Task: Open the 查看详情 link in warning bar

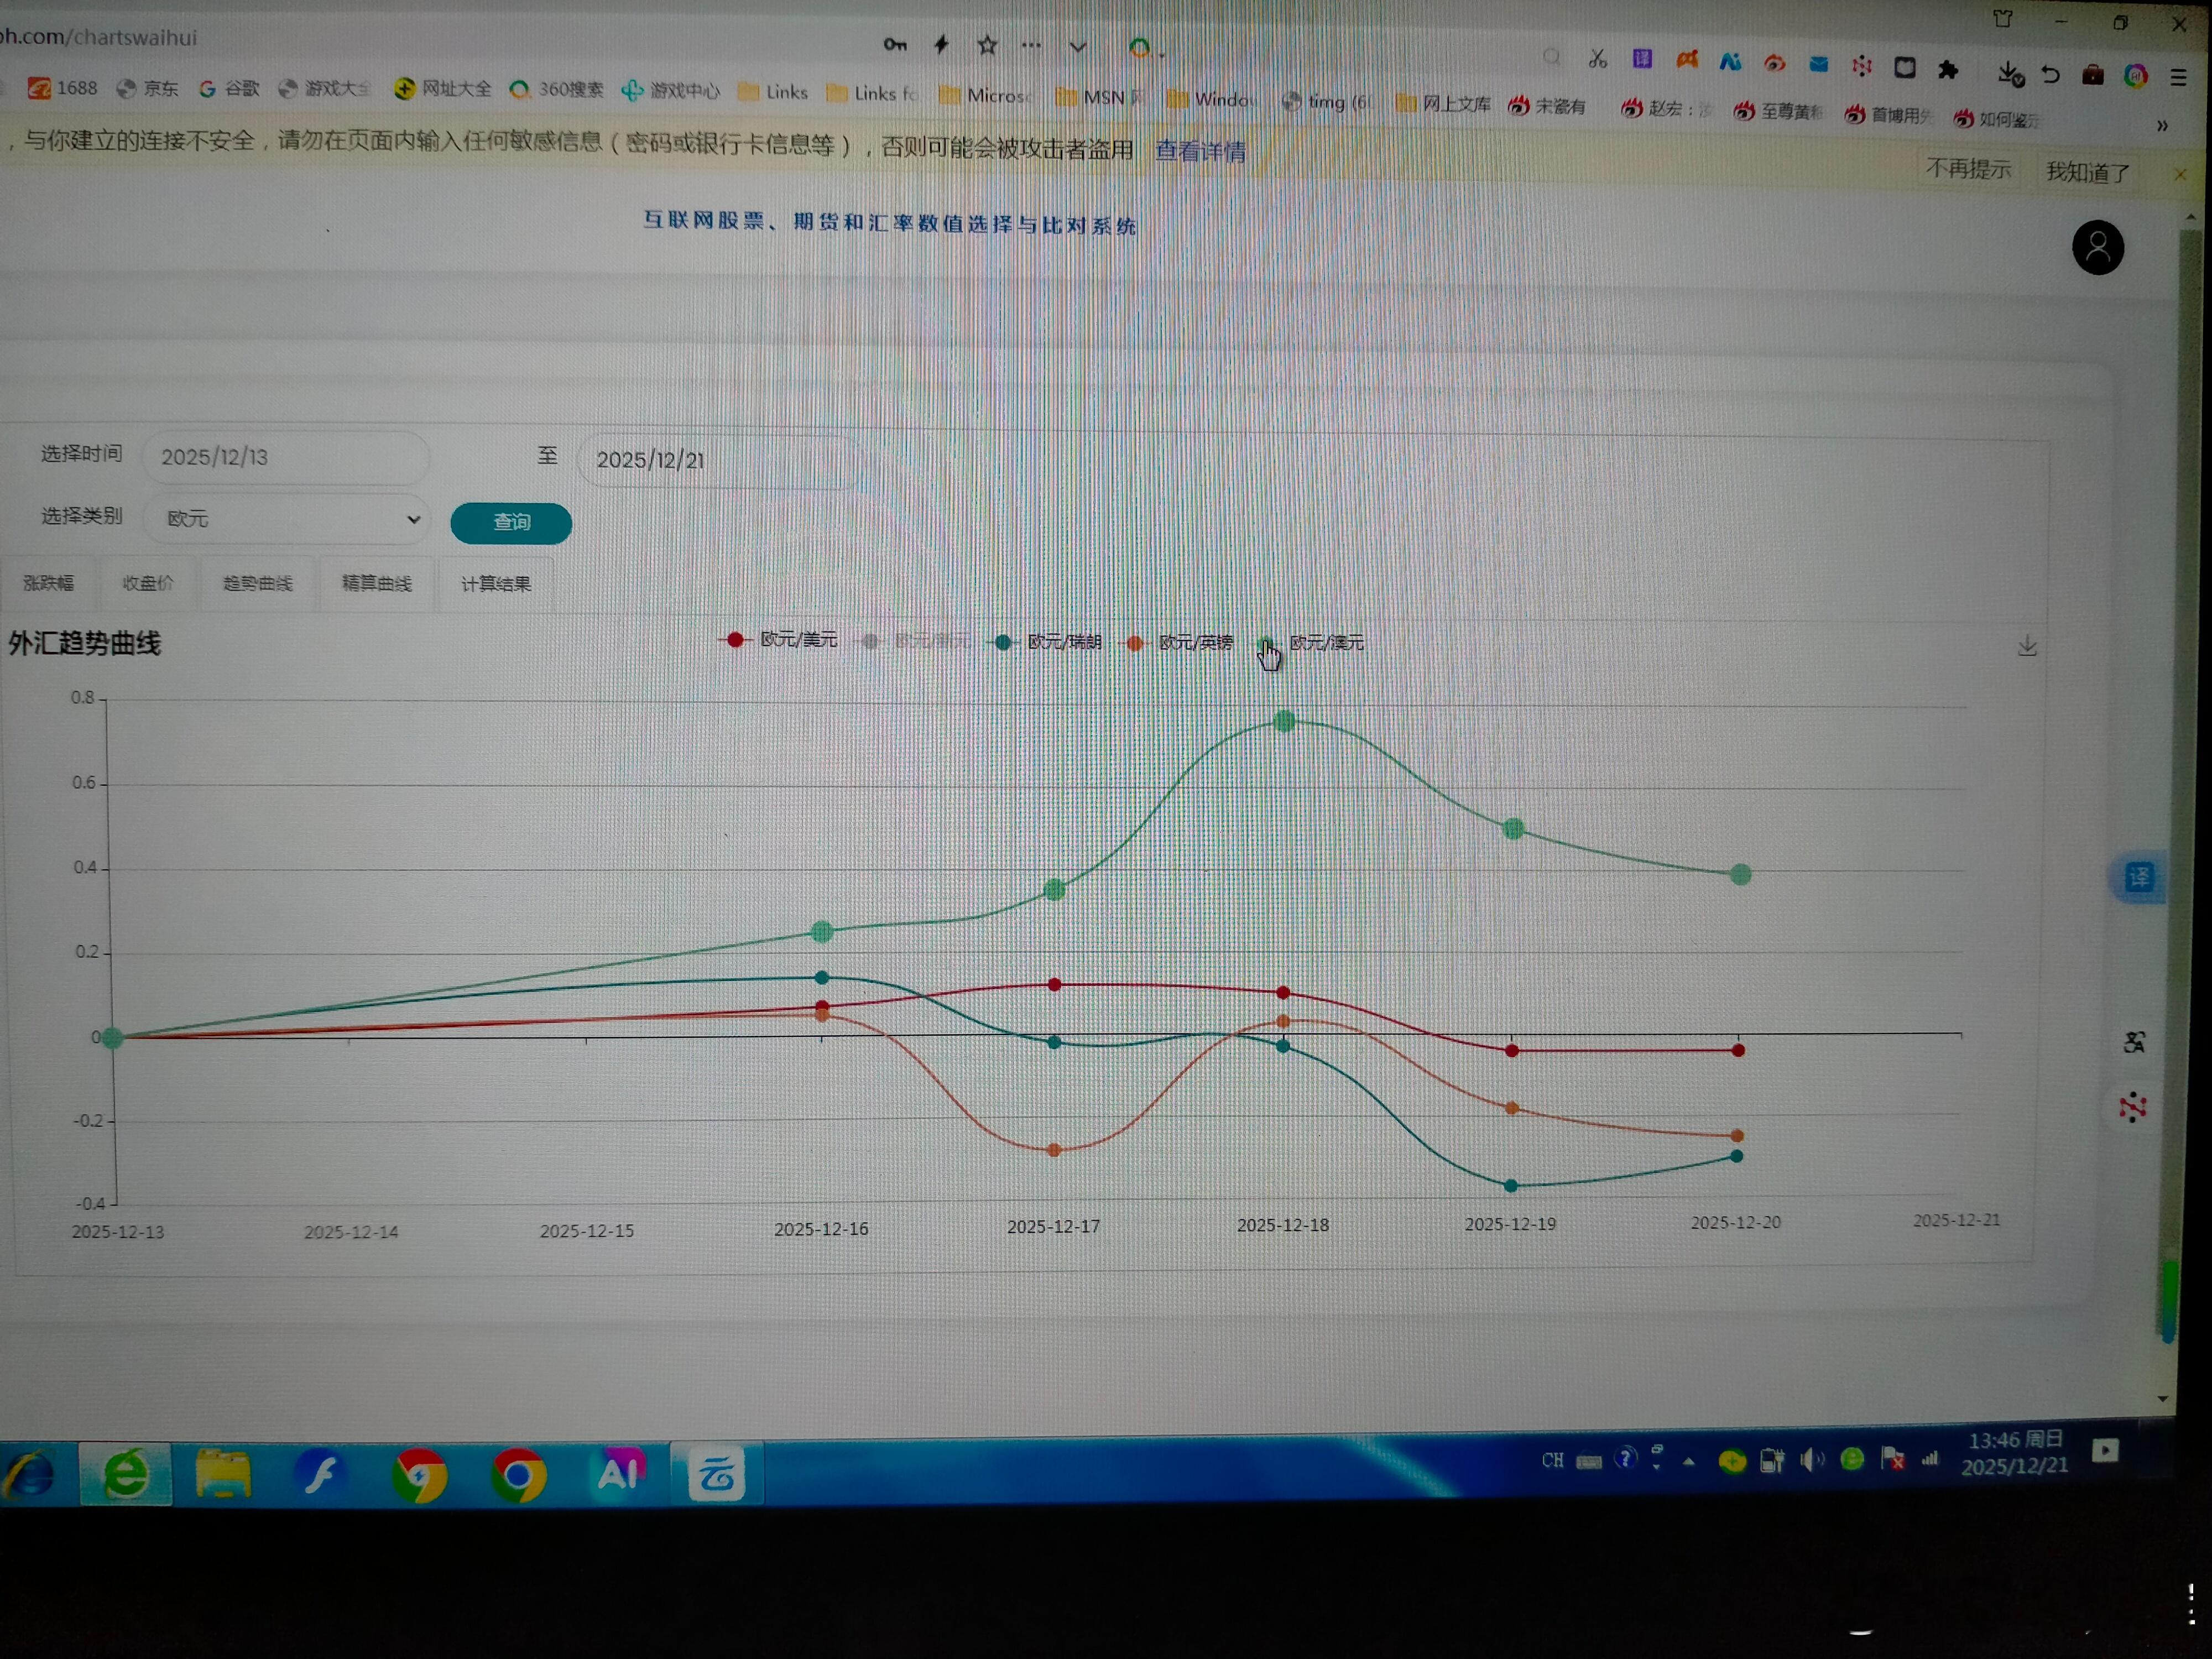Action: point(1200,151)
